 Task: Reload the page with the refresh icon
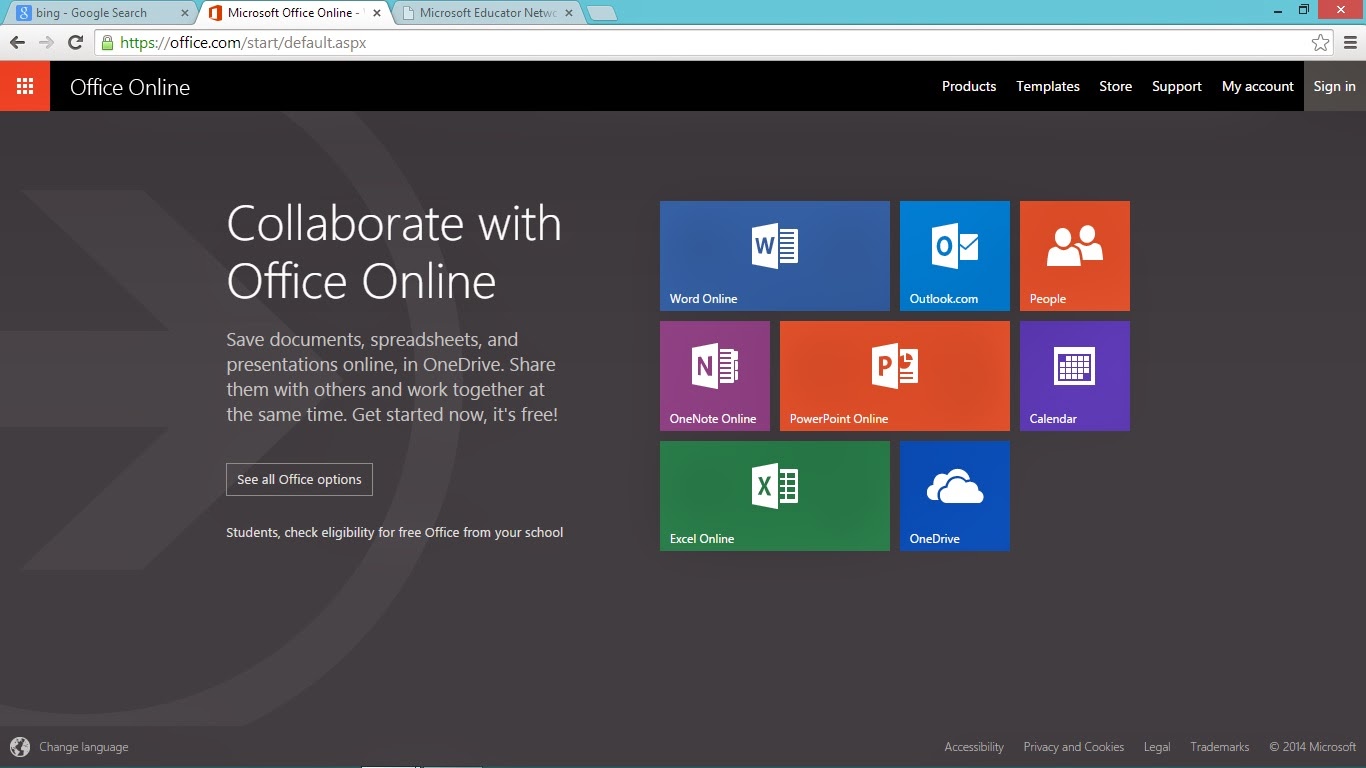coord(76,43)
